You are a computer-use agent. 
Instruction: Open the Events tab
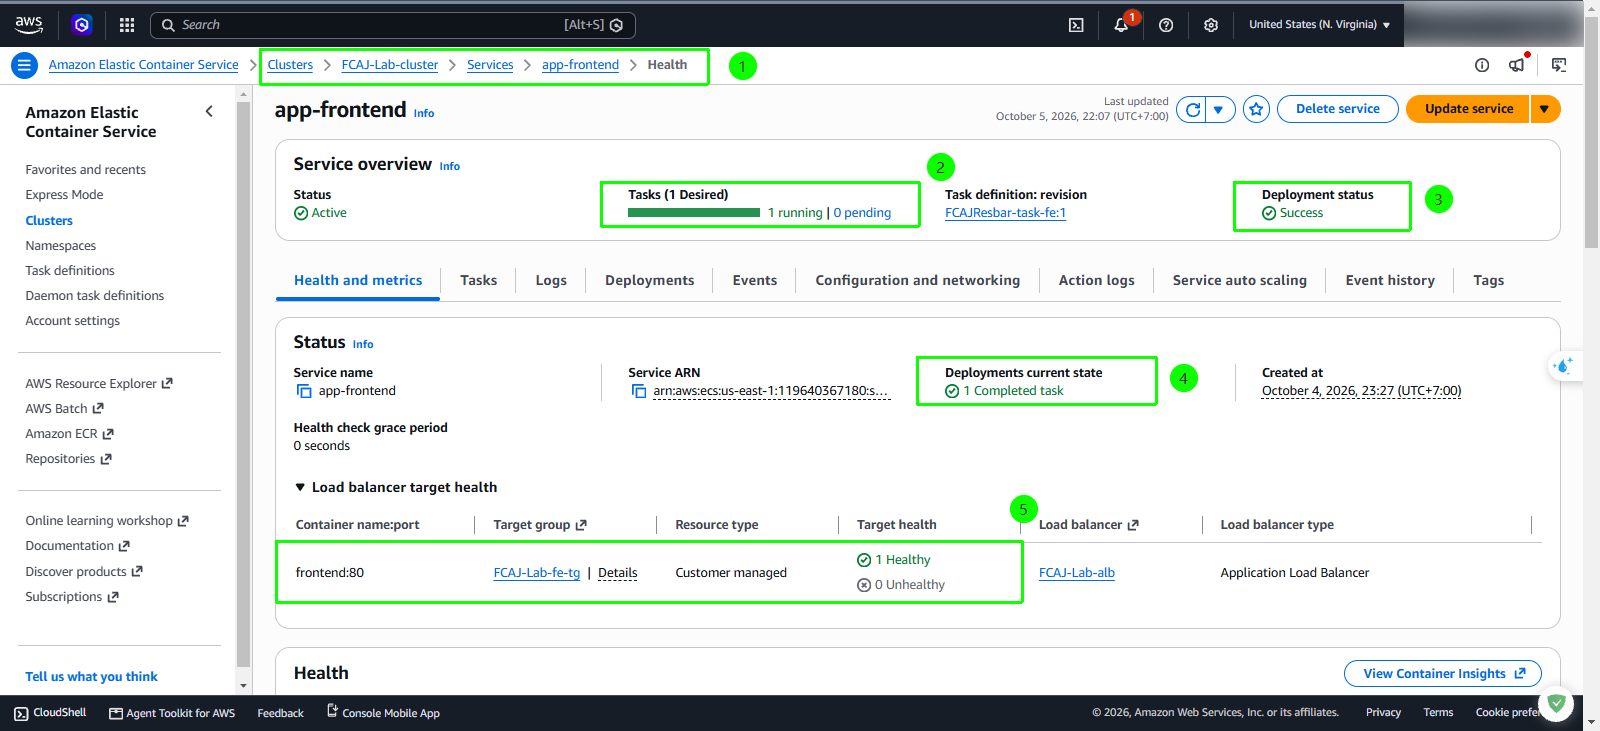tap(754, 280)
